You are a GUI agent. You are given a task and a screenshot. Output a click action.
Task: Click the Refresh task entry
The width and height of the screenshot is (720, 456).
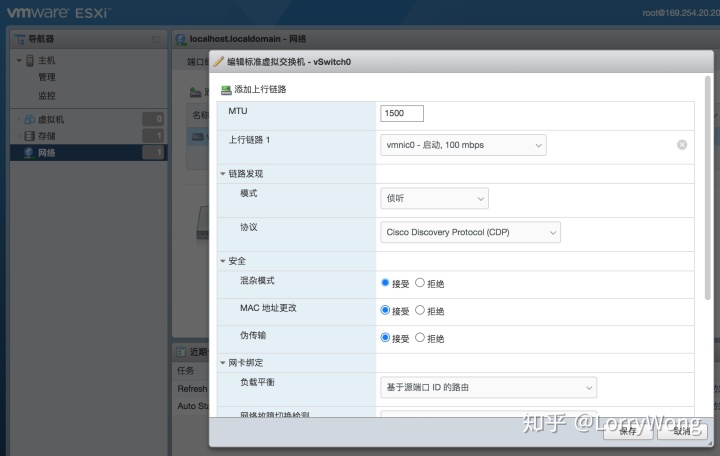192,389
